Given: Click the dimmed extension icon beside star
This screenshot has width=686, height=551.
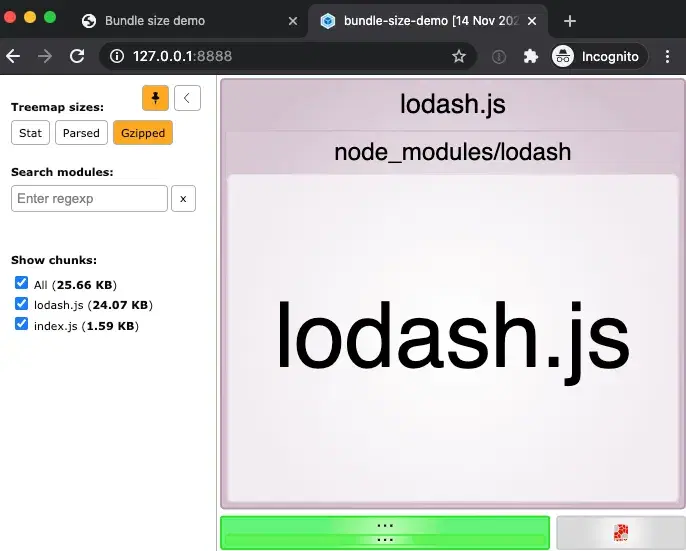Looking at the screenshot, I should 499,56.
